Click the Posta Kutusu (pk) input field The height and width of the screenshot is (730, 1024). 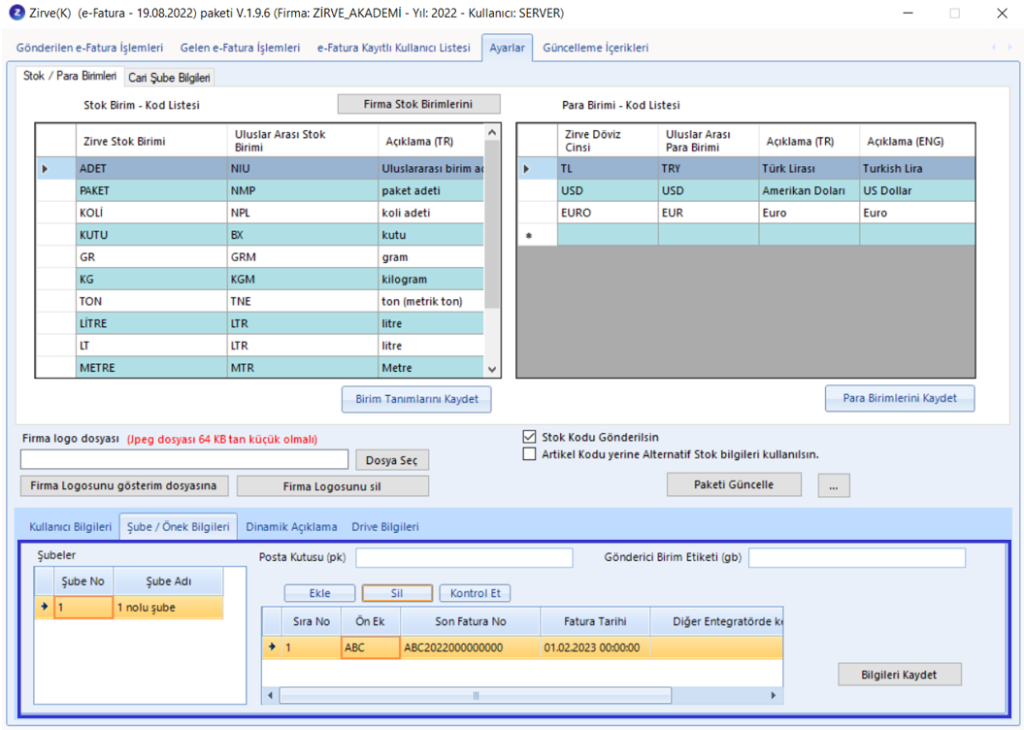(464, 558)
